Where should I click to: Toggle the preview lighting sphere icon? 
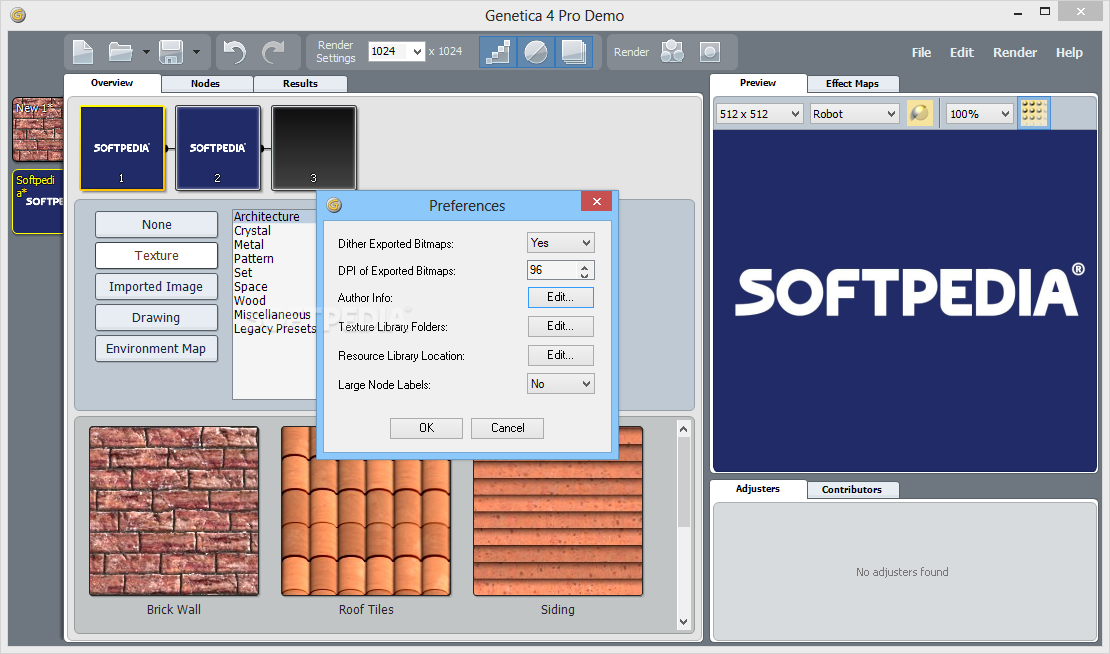[x=920, y=113]
